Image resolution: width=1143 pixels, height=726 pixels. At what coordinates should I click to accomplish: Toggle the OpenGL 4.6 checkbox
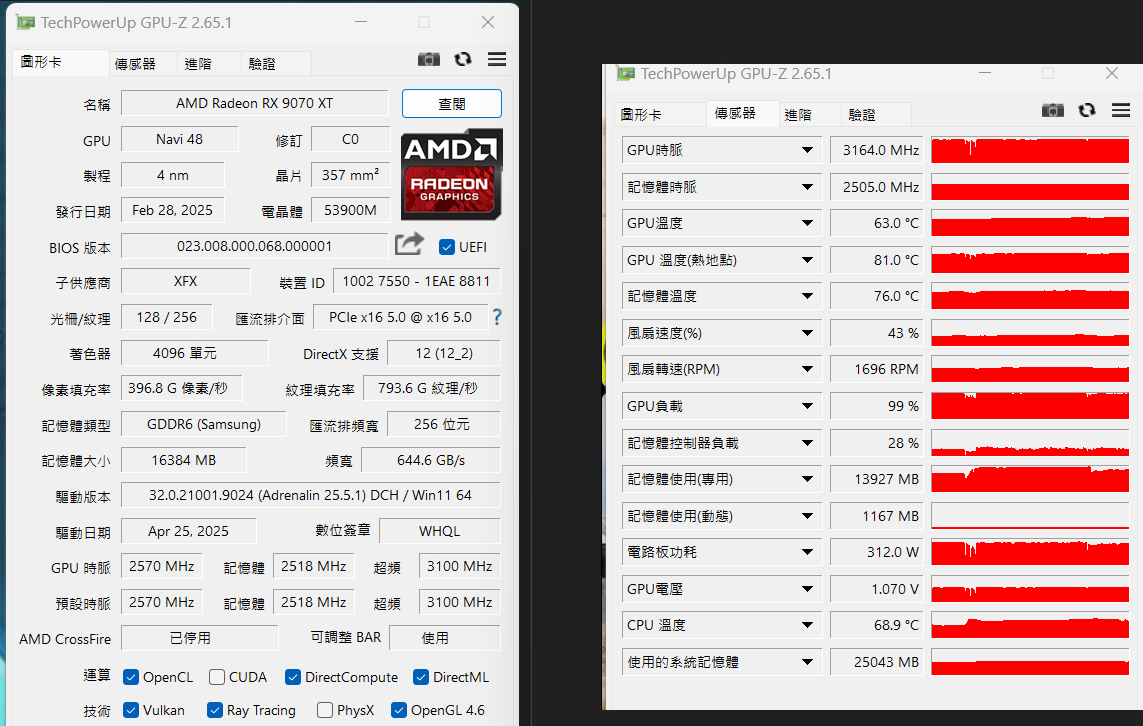[399, 710]
